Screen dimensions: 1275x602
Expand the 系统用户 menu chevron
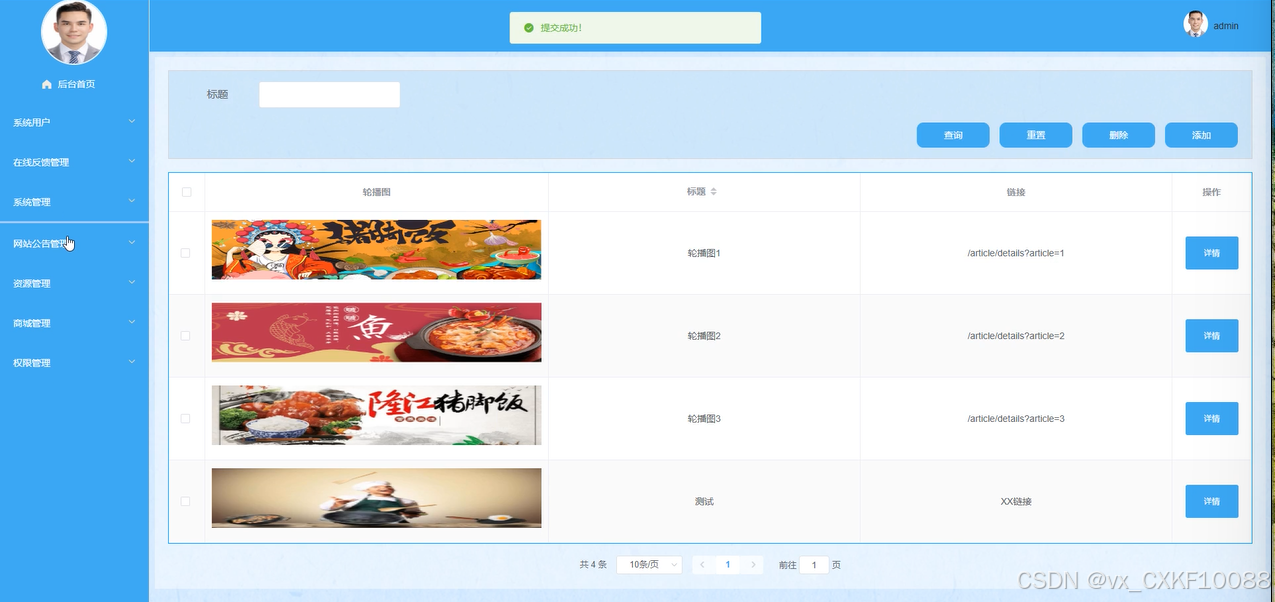132,122
